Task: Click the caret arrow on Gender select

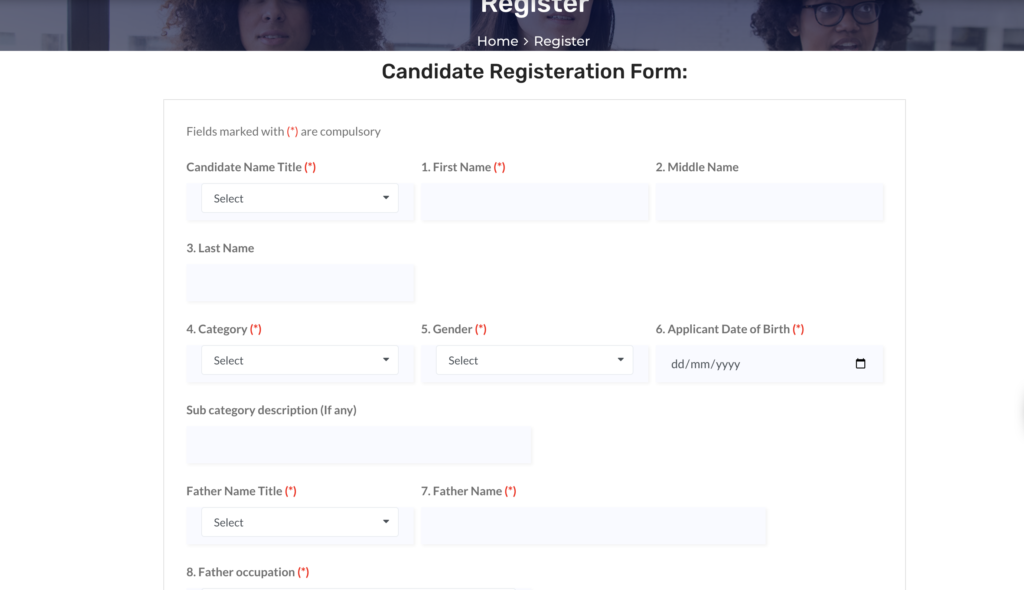Action: click(x=620, y=359)
